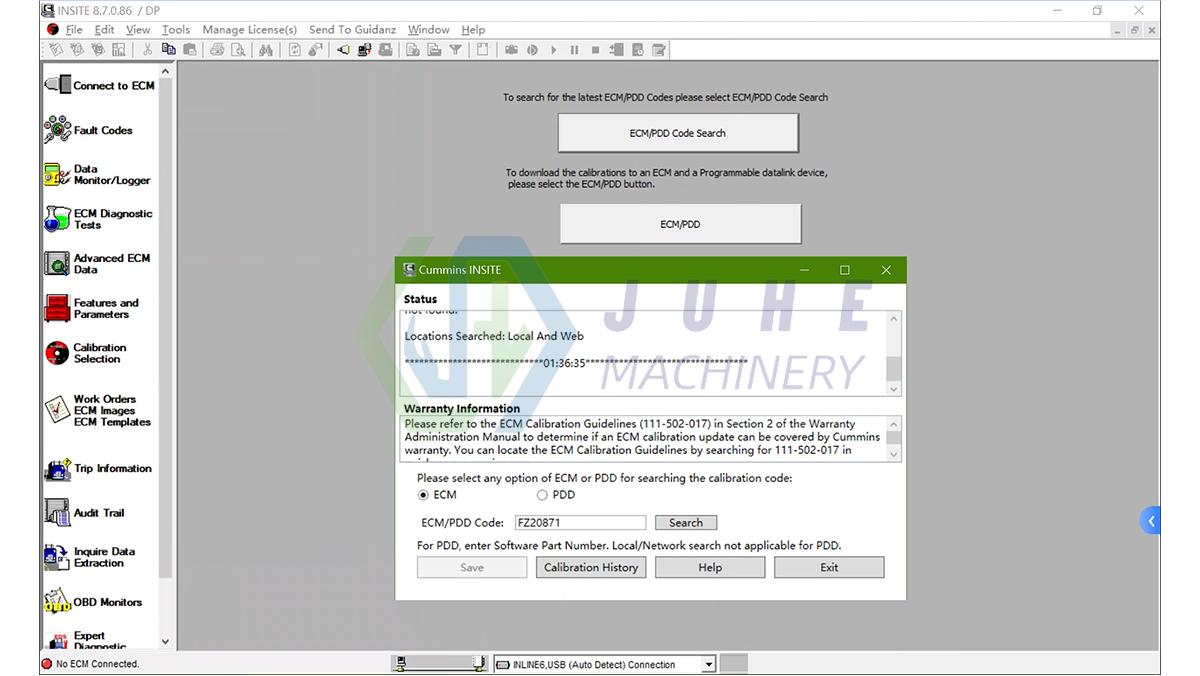Click the Calibration History button
Viewport: 1200px width, 676px height.
[591, 567]
